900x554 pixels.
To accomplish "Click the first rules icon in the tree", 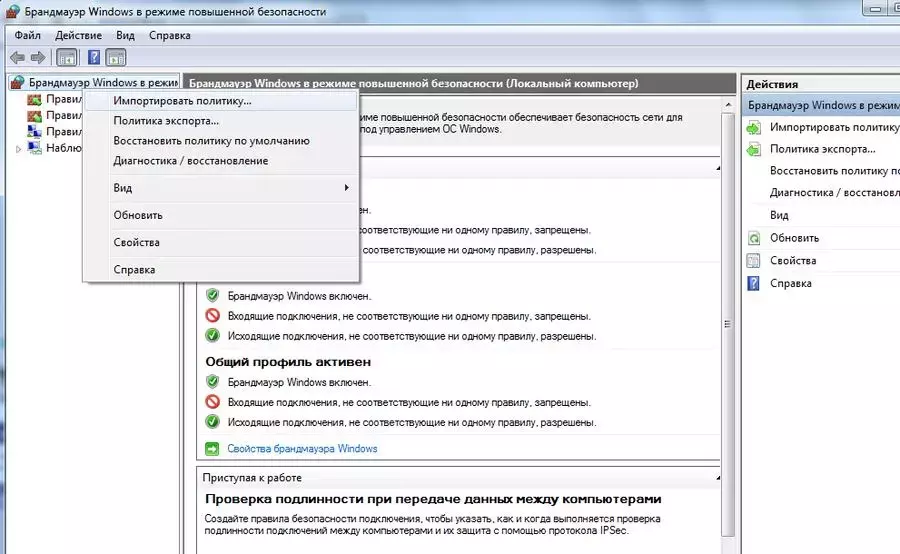I will [x=34, y=99].
